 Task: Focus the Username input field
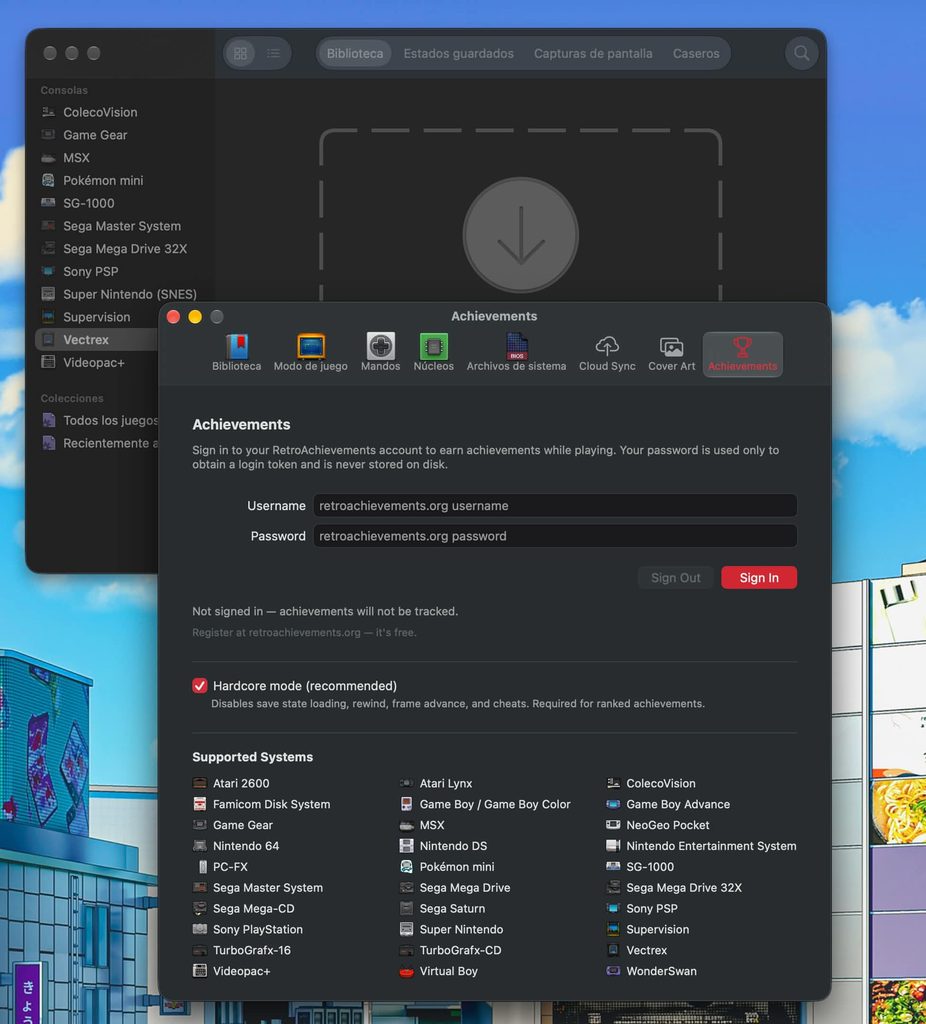555,505
